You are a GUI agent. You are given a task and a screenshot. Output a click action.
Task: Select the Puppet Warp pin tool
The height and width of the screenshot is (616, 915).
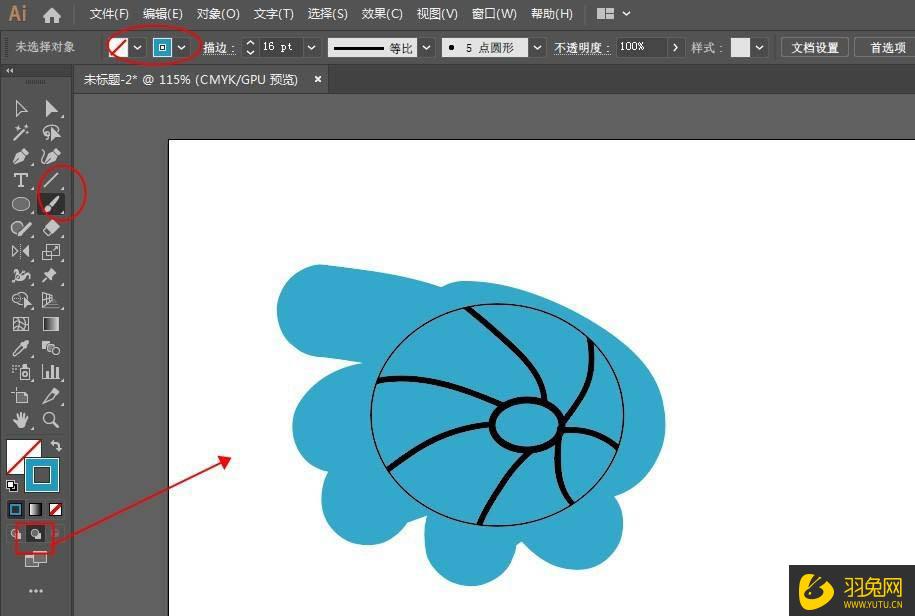[51, 276]
